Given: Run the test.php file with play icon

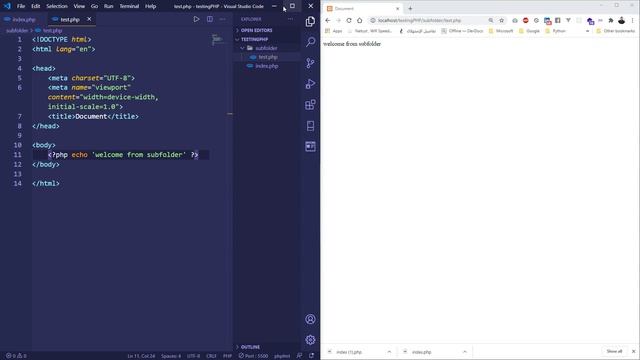Looking at the screenshot, I should 196,19.
